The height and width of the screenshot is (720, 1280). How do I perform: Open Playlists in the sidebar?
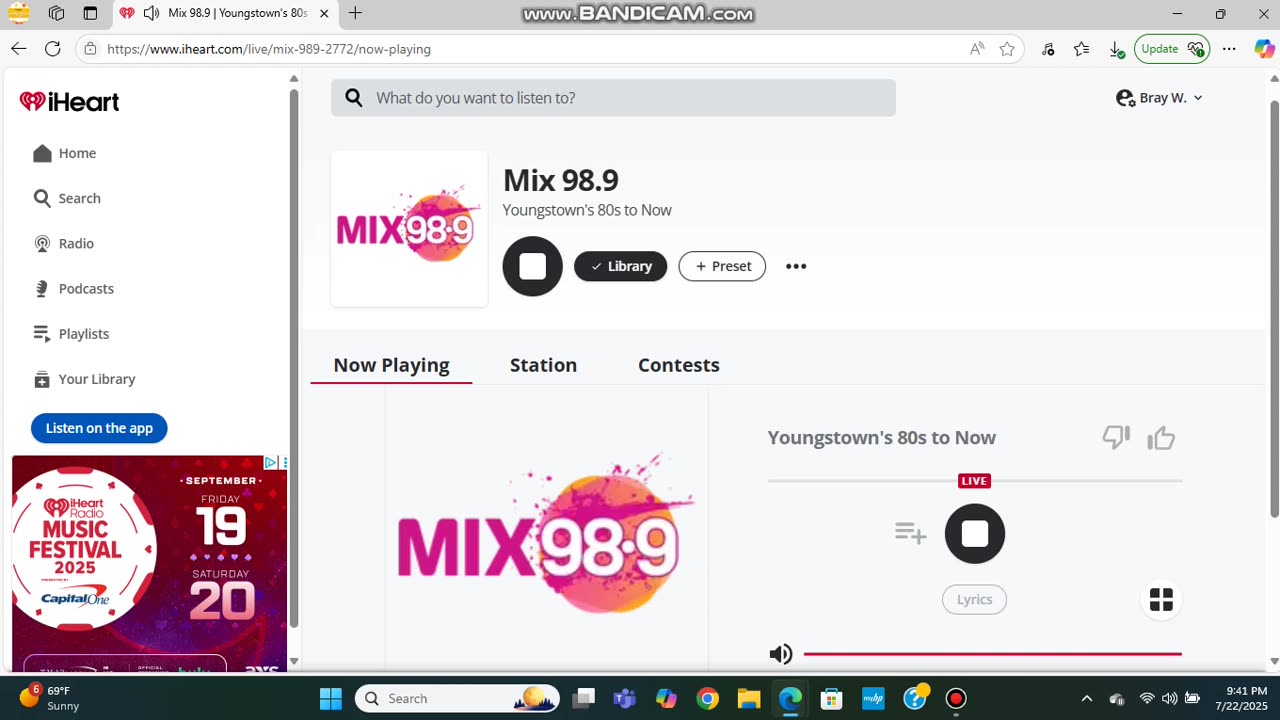(70, 333)
